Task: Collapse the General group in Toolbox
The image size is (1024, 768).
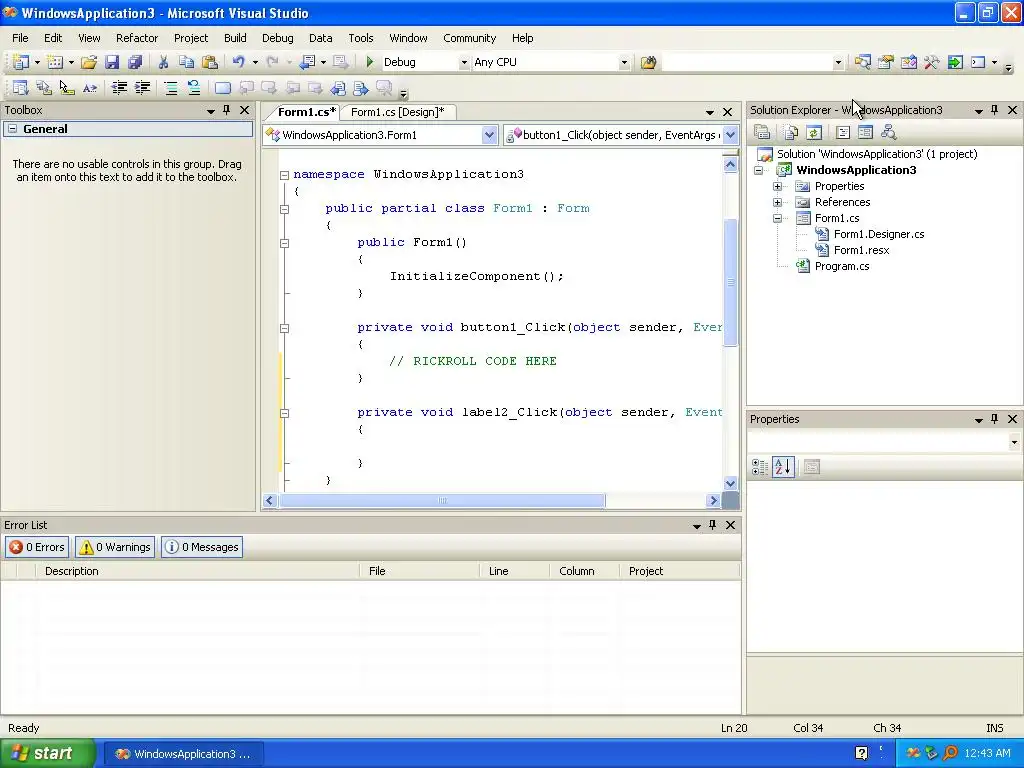Action: 12,129
